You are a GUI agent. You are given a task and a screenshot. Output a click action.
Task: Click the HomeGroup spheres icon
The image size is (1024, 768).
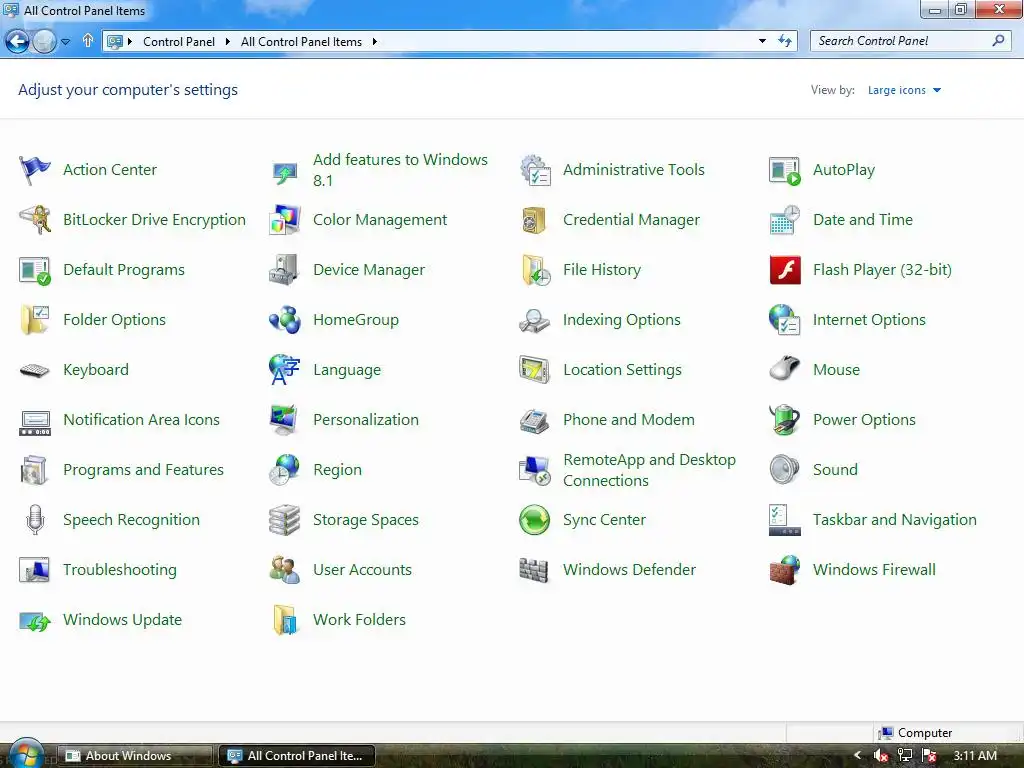(x=285, y=320)
